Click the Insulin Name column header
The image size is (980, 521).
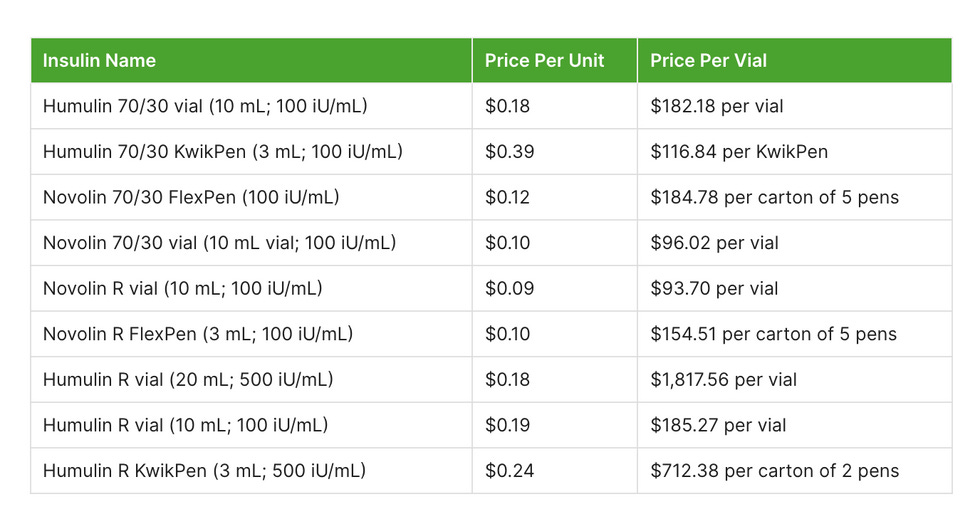[x=99, y=61]
